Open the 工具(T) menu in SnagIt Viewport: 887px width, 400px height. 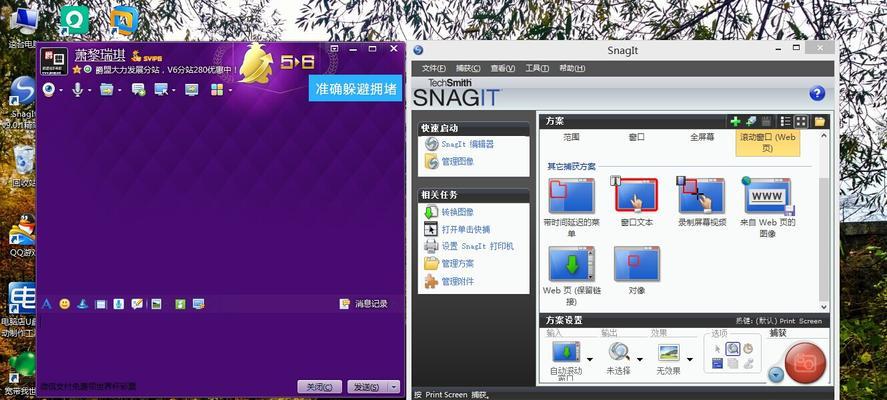pyautogui.click(x=537, y=68)
